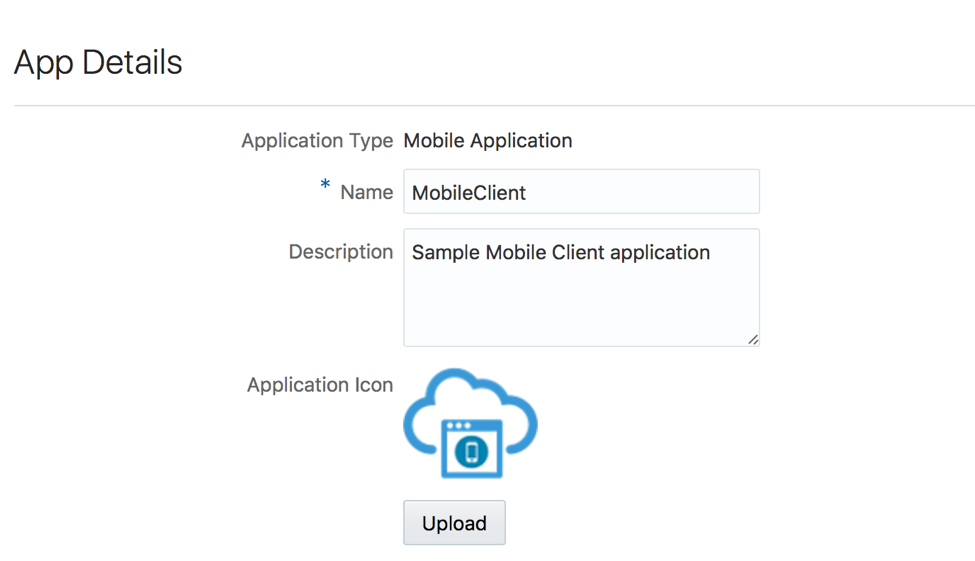Click the phone symbol inside the app icon
Screen dimensions: 975x561
pyautogui.click(x=473, y=452)
